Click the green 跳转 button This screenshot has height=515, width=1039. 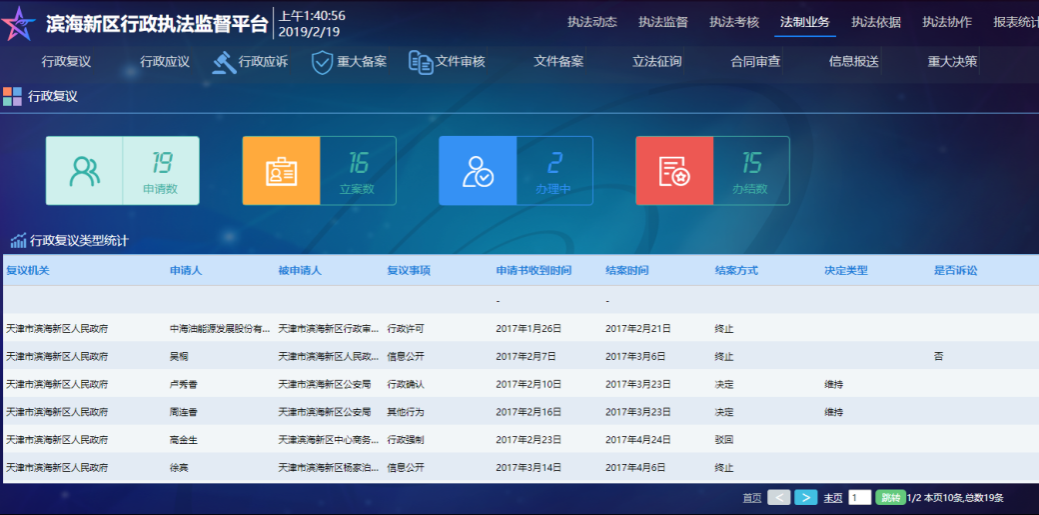(x=890, y=497)
